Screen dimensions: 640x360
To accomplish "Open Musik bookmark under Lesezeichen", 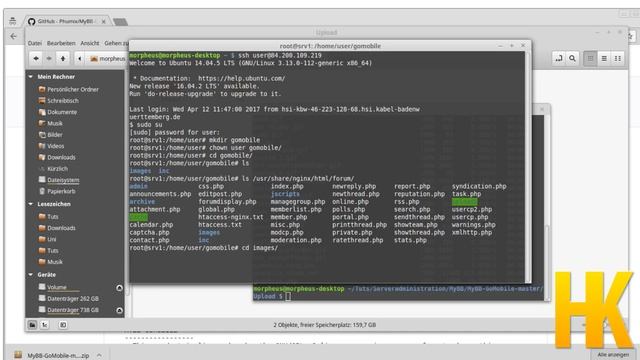I will coord(51,262).
